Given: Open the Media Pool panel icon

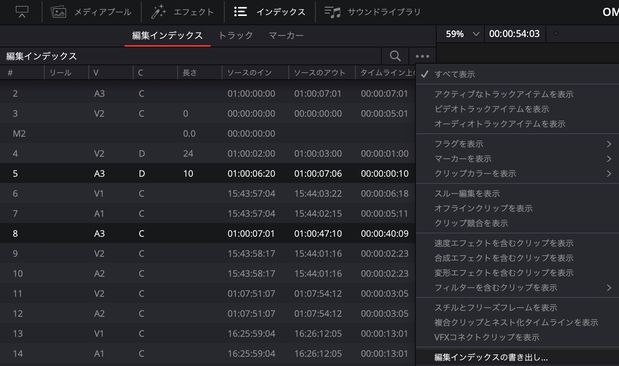Looking at the screenshot, I should (58, 12).
